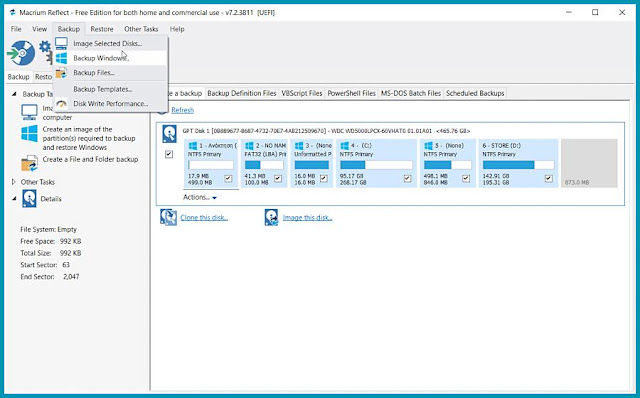This screenshot has width=640, height=398.
Task: Switch to MS-DOS Batch Files tab
Action: click(411, 93)
